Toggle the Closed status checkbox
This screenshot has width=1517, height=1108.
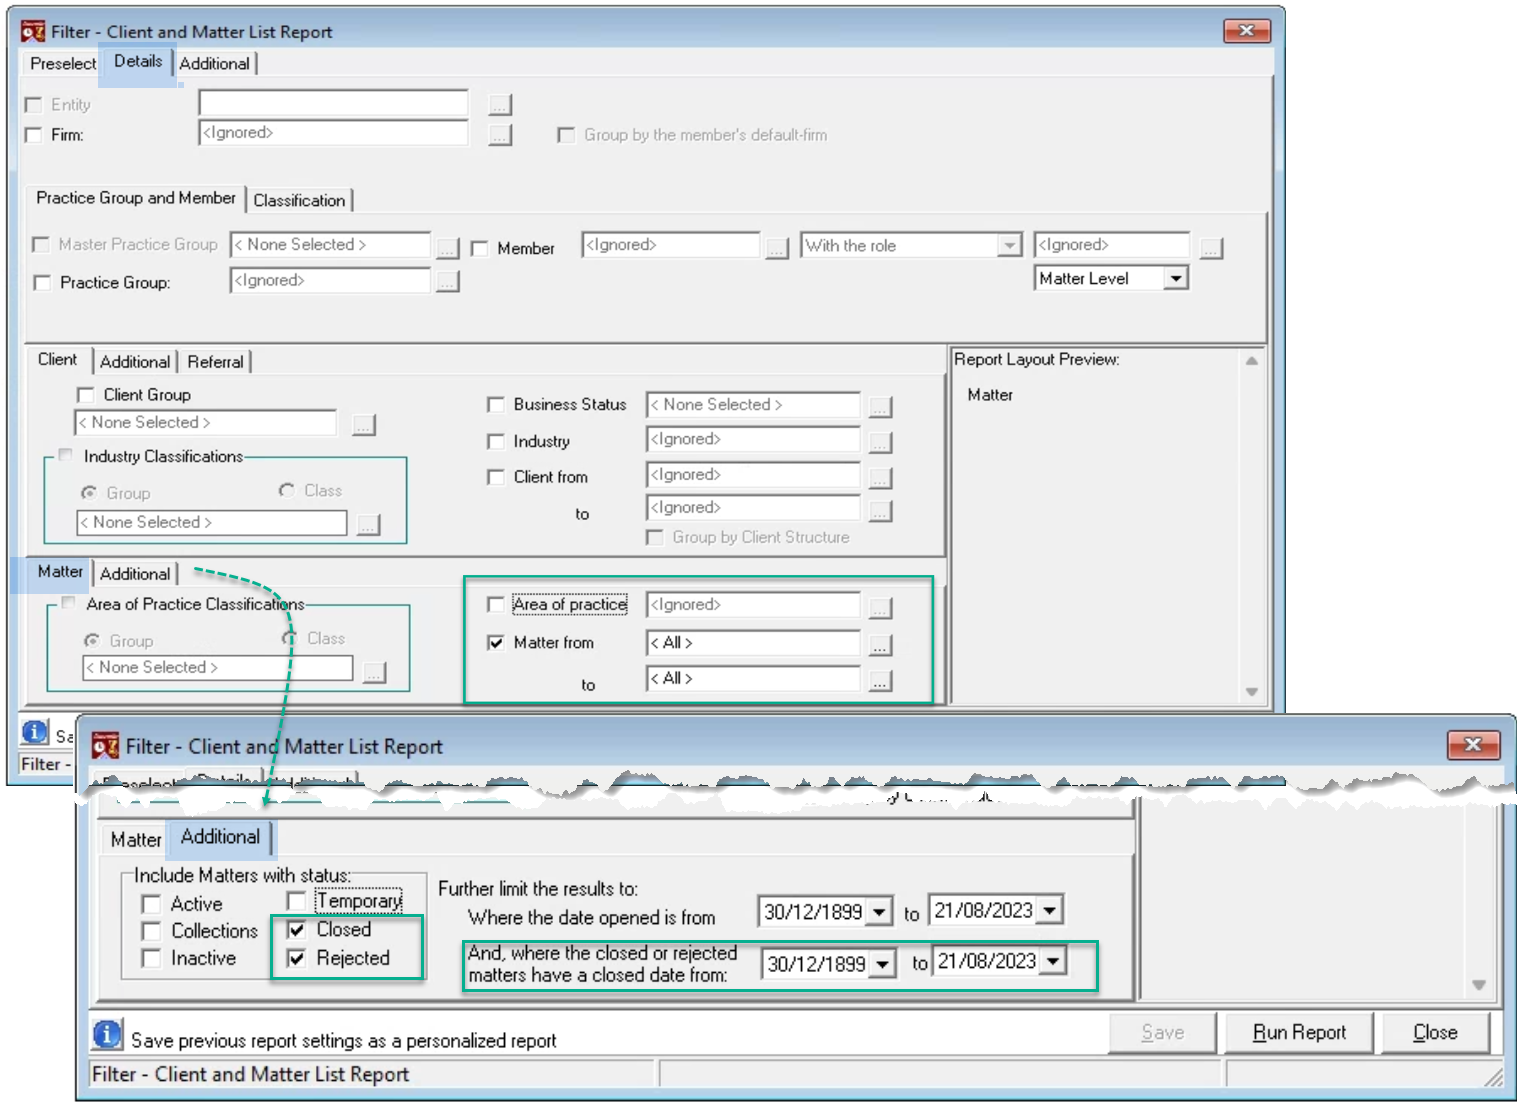296,930
